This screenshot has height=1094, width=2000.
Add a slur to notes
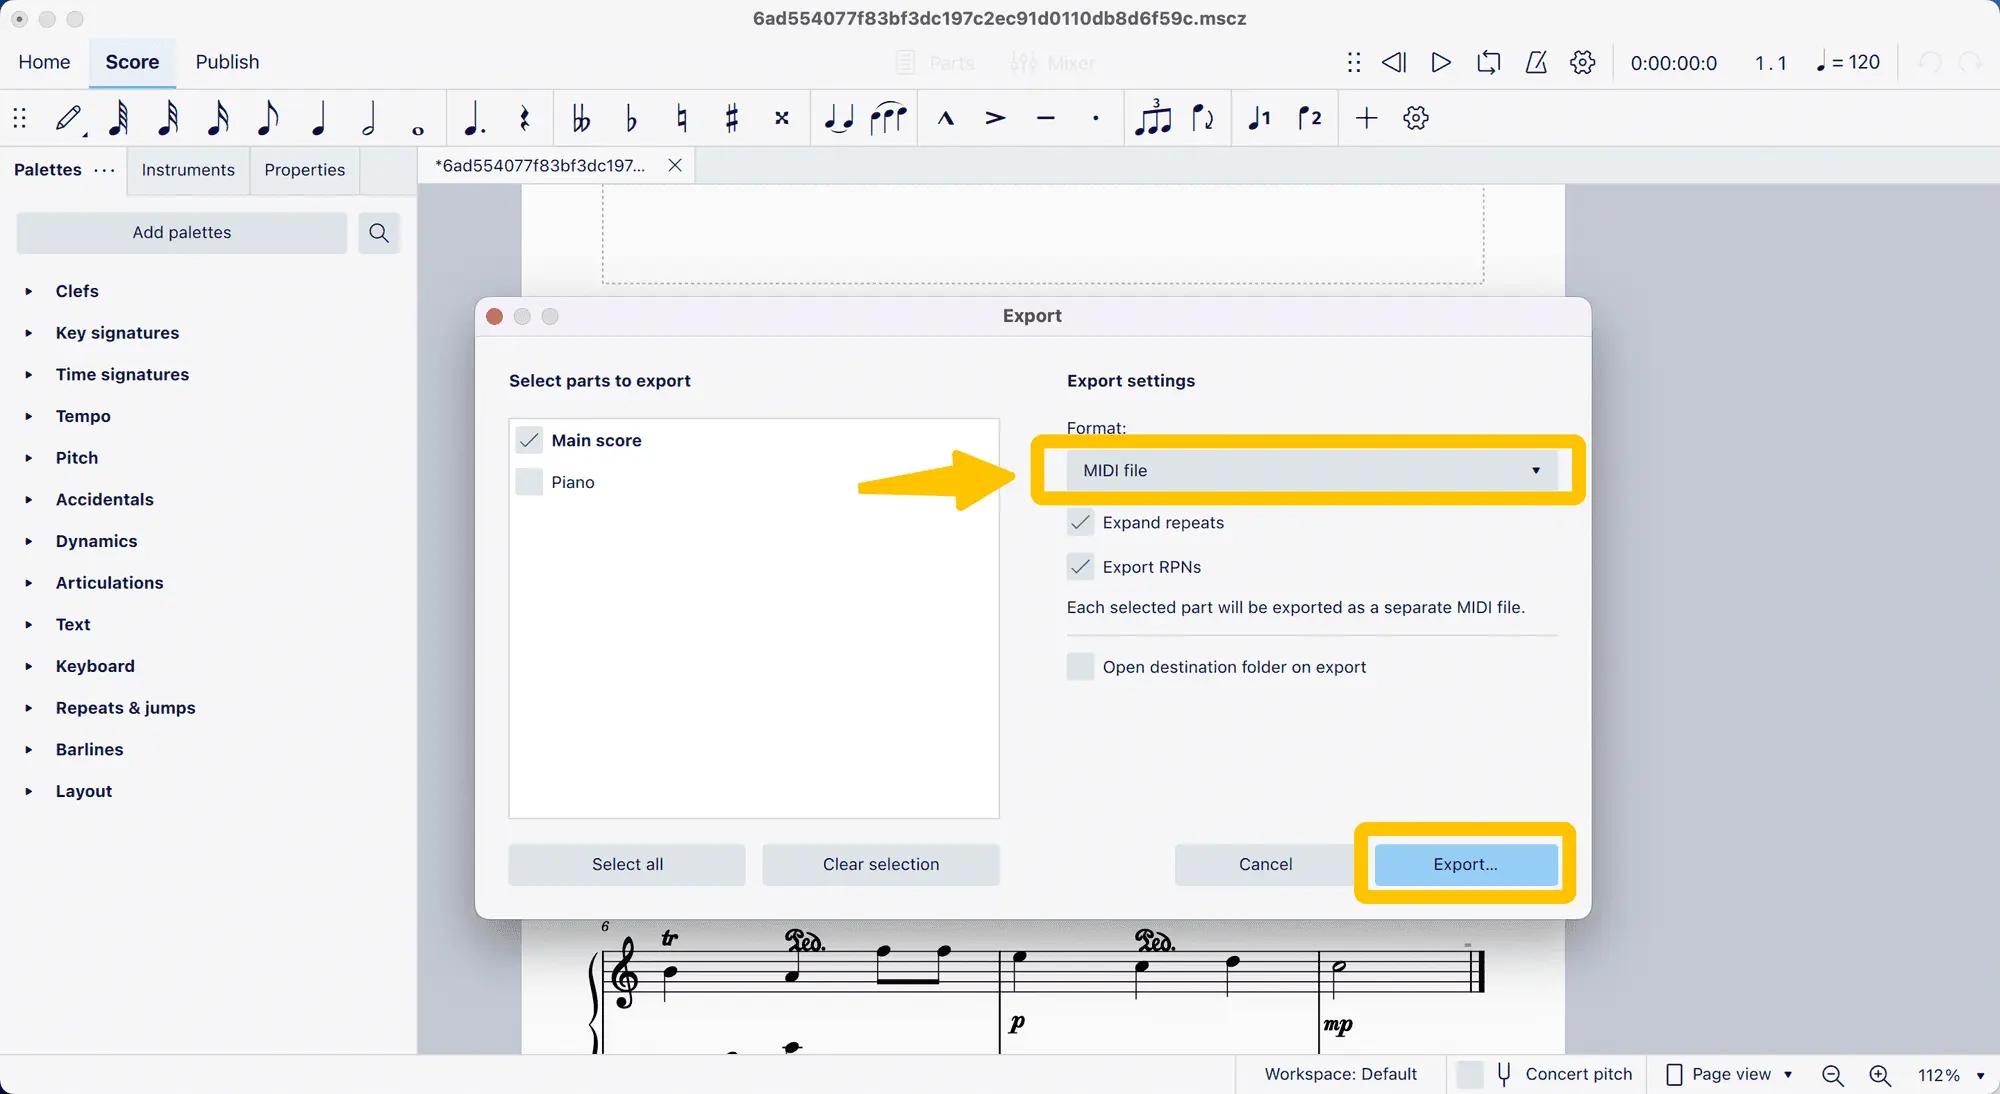pyautogui.click(x=888, y=118)
